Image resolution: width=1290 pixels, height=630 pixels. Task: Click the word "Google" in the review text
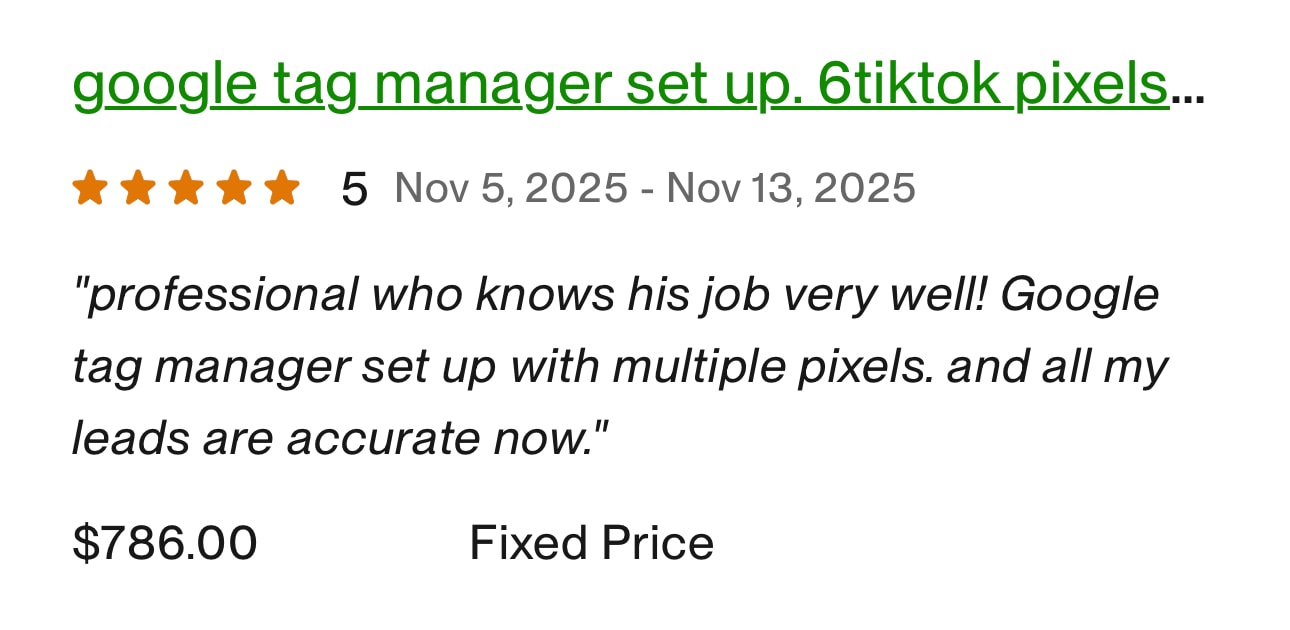coord(1079,295)
